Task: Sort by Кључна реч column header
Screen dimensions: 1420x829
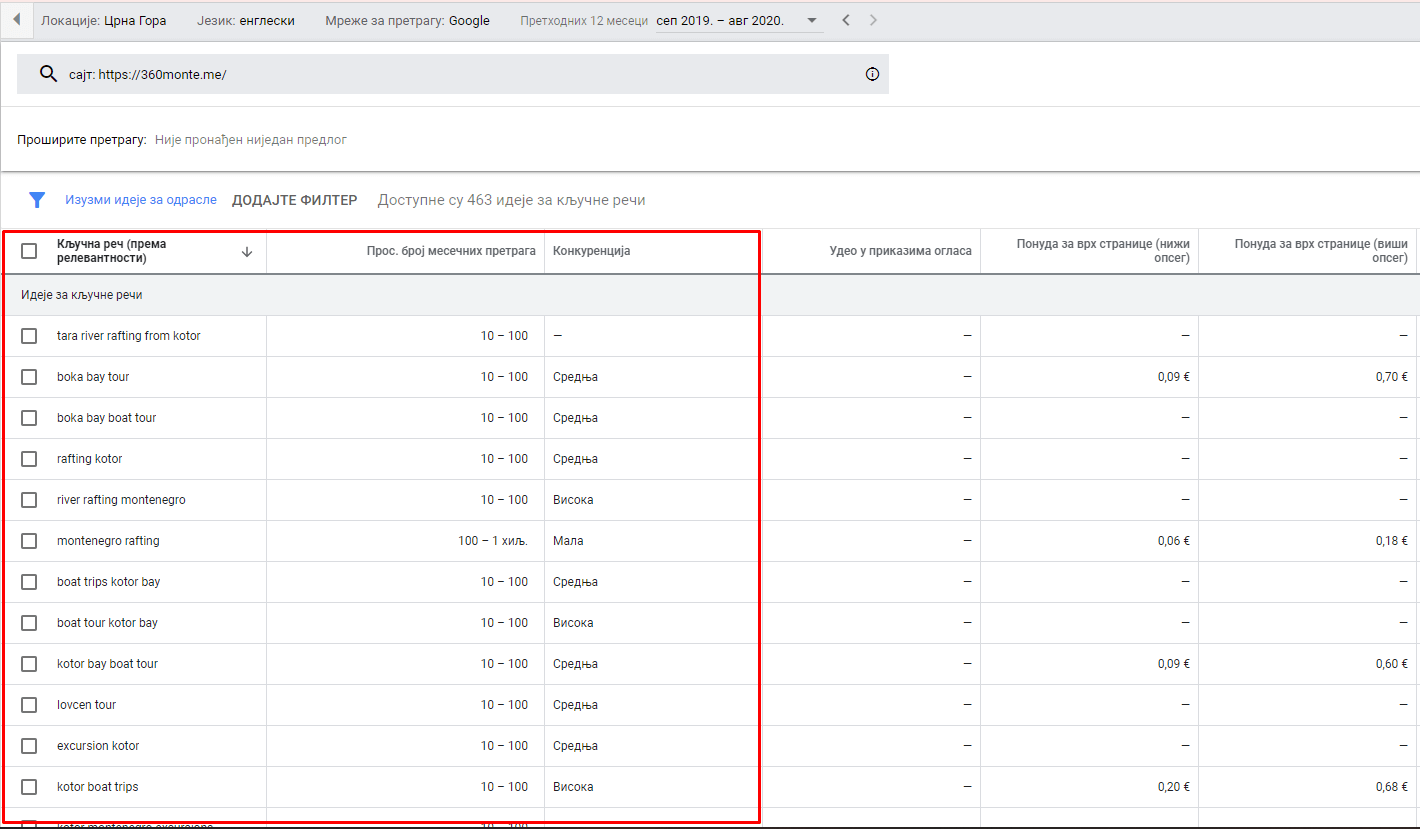Action: (x=111, y=251)
